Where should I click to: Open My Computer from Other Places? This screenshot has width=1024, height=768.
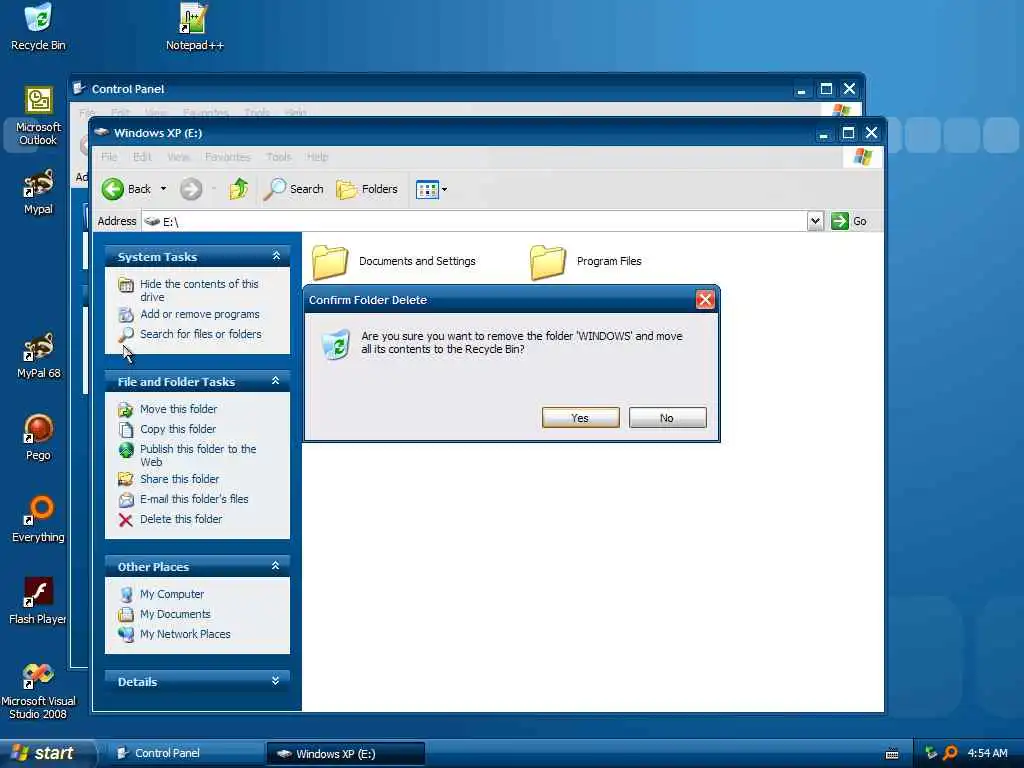161,594
